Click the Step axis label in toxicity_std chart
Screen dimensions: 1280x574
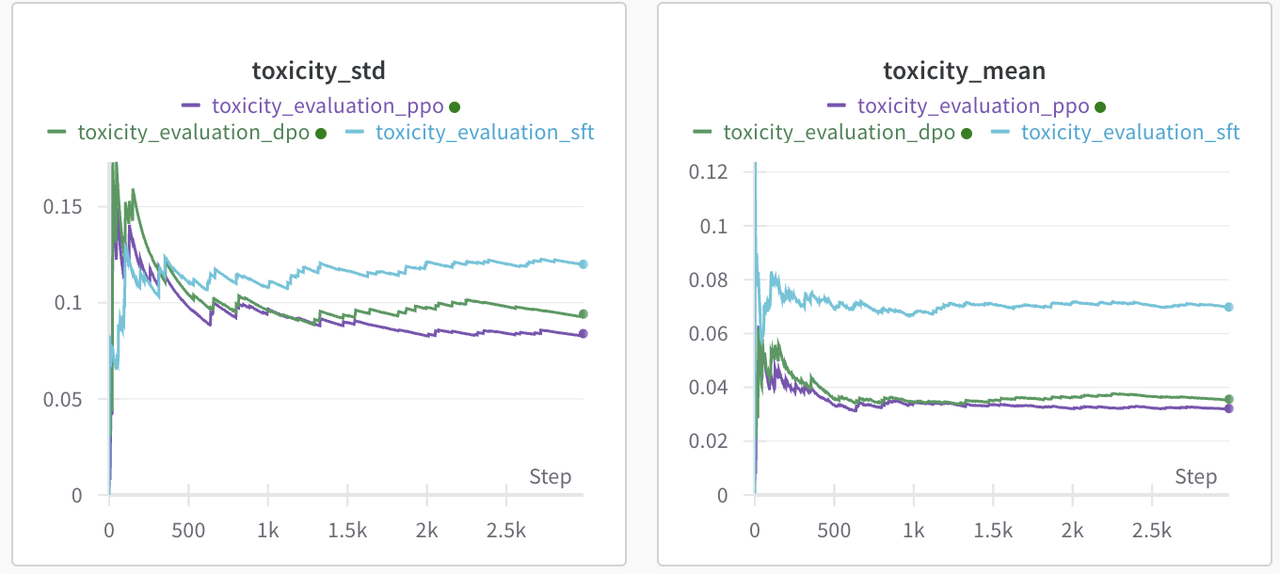550,477
